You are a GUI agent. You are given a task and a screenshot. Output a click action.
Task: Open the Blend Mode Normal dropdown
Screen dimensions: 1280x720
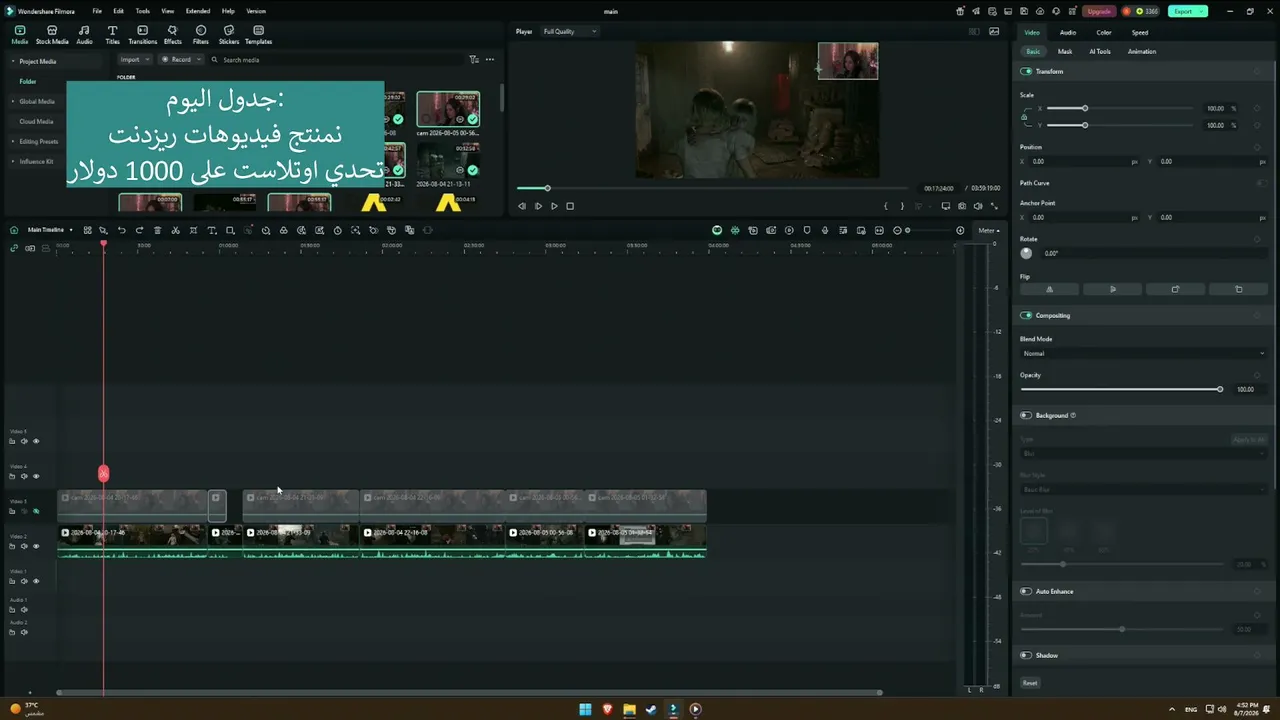click(x=1142, y=354)
